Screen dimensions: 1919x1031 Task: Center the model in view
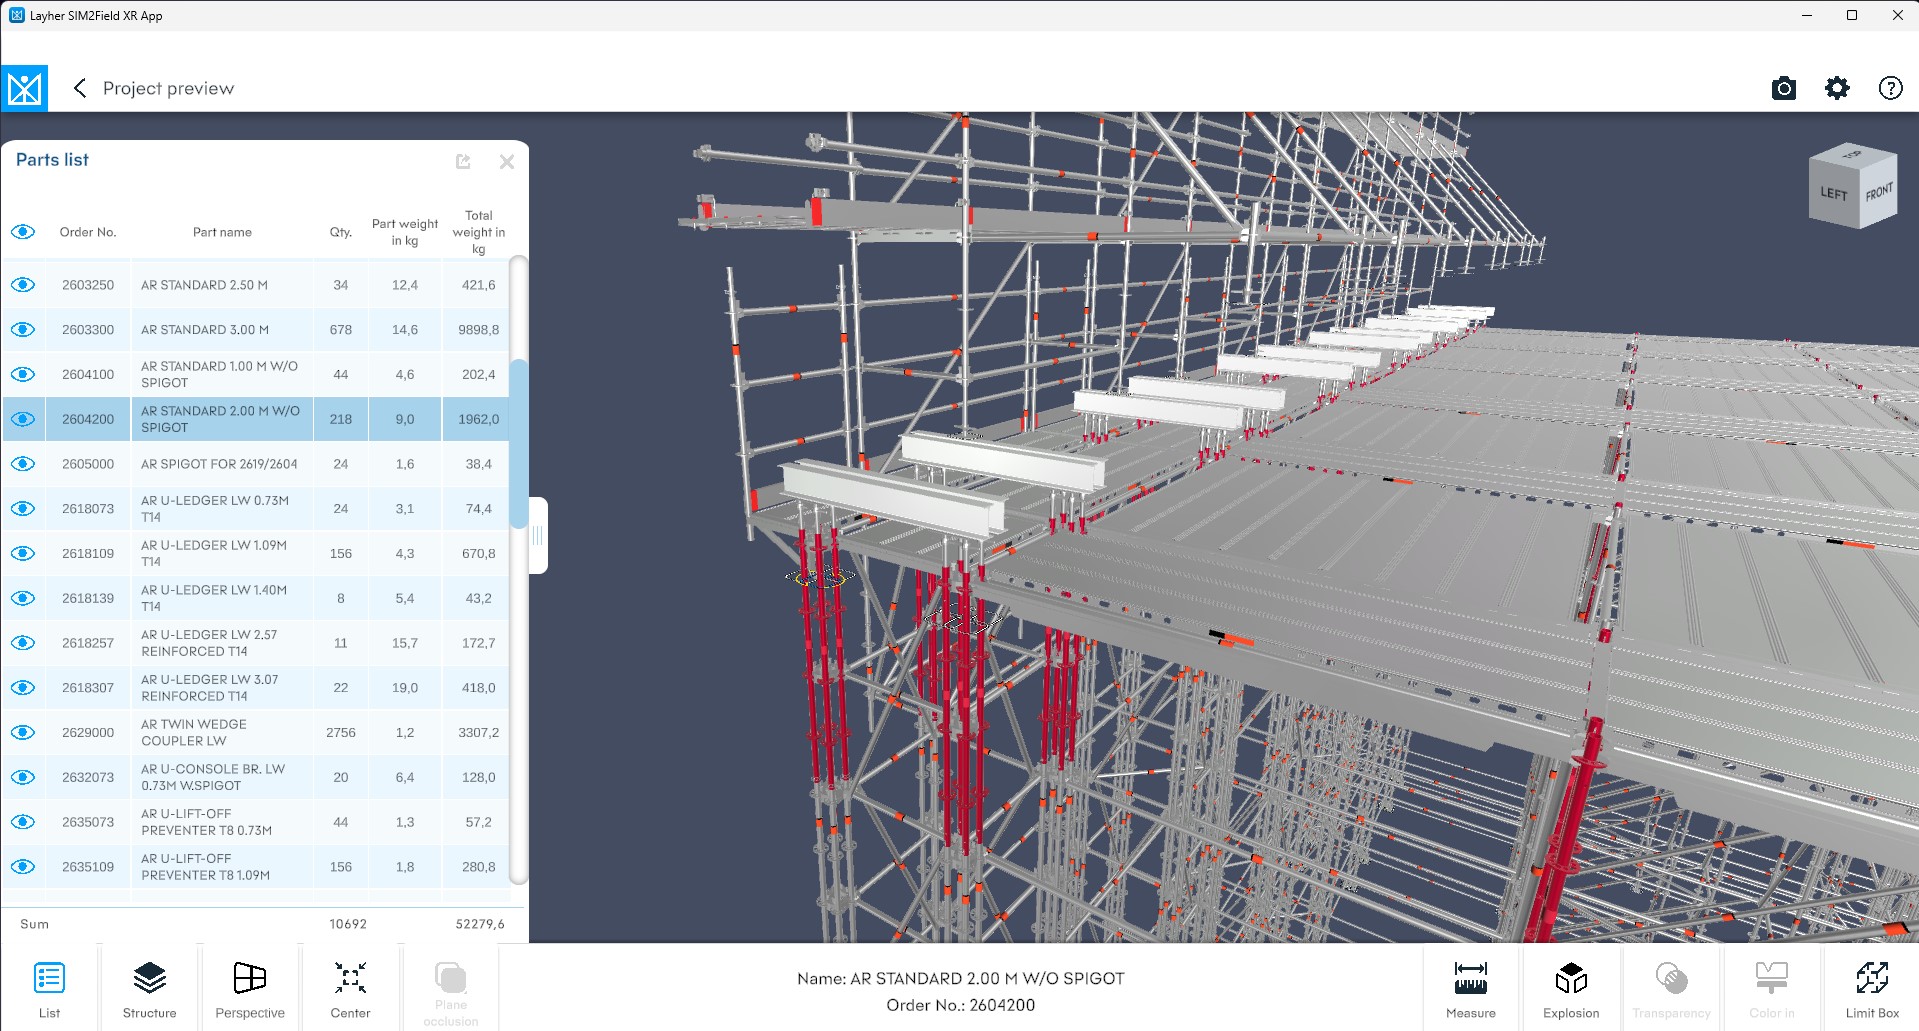(350, 988)
